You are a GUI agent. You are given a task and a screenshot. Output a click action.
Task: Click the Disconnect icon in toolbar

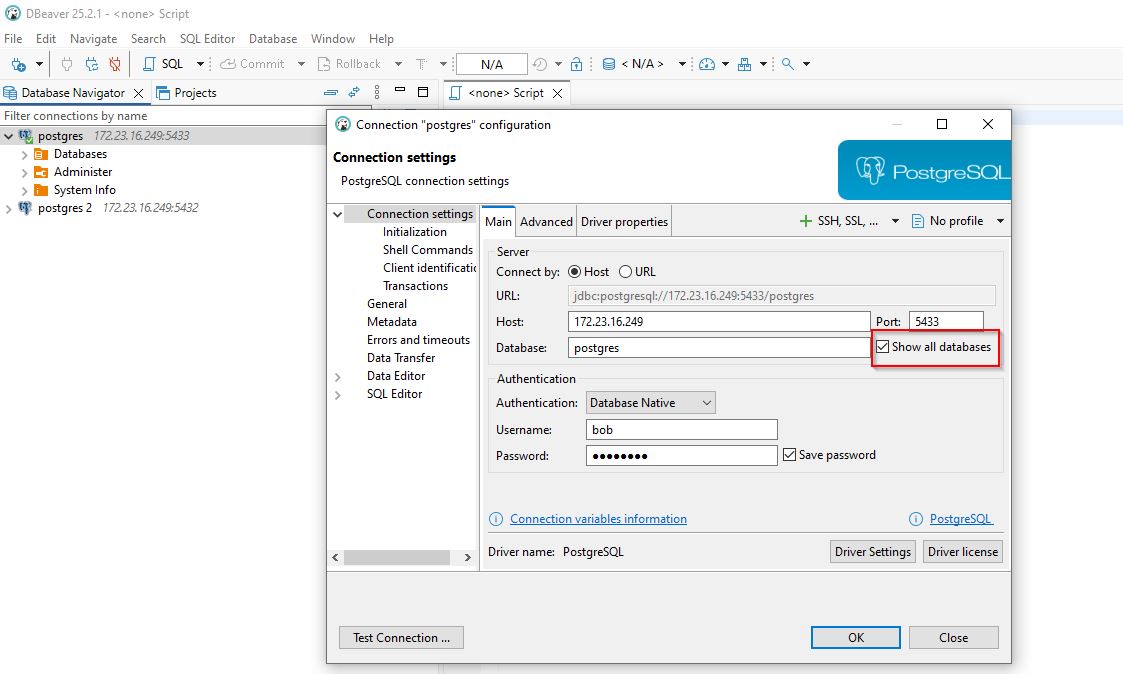(114, 64)
